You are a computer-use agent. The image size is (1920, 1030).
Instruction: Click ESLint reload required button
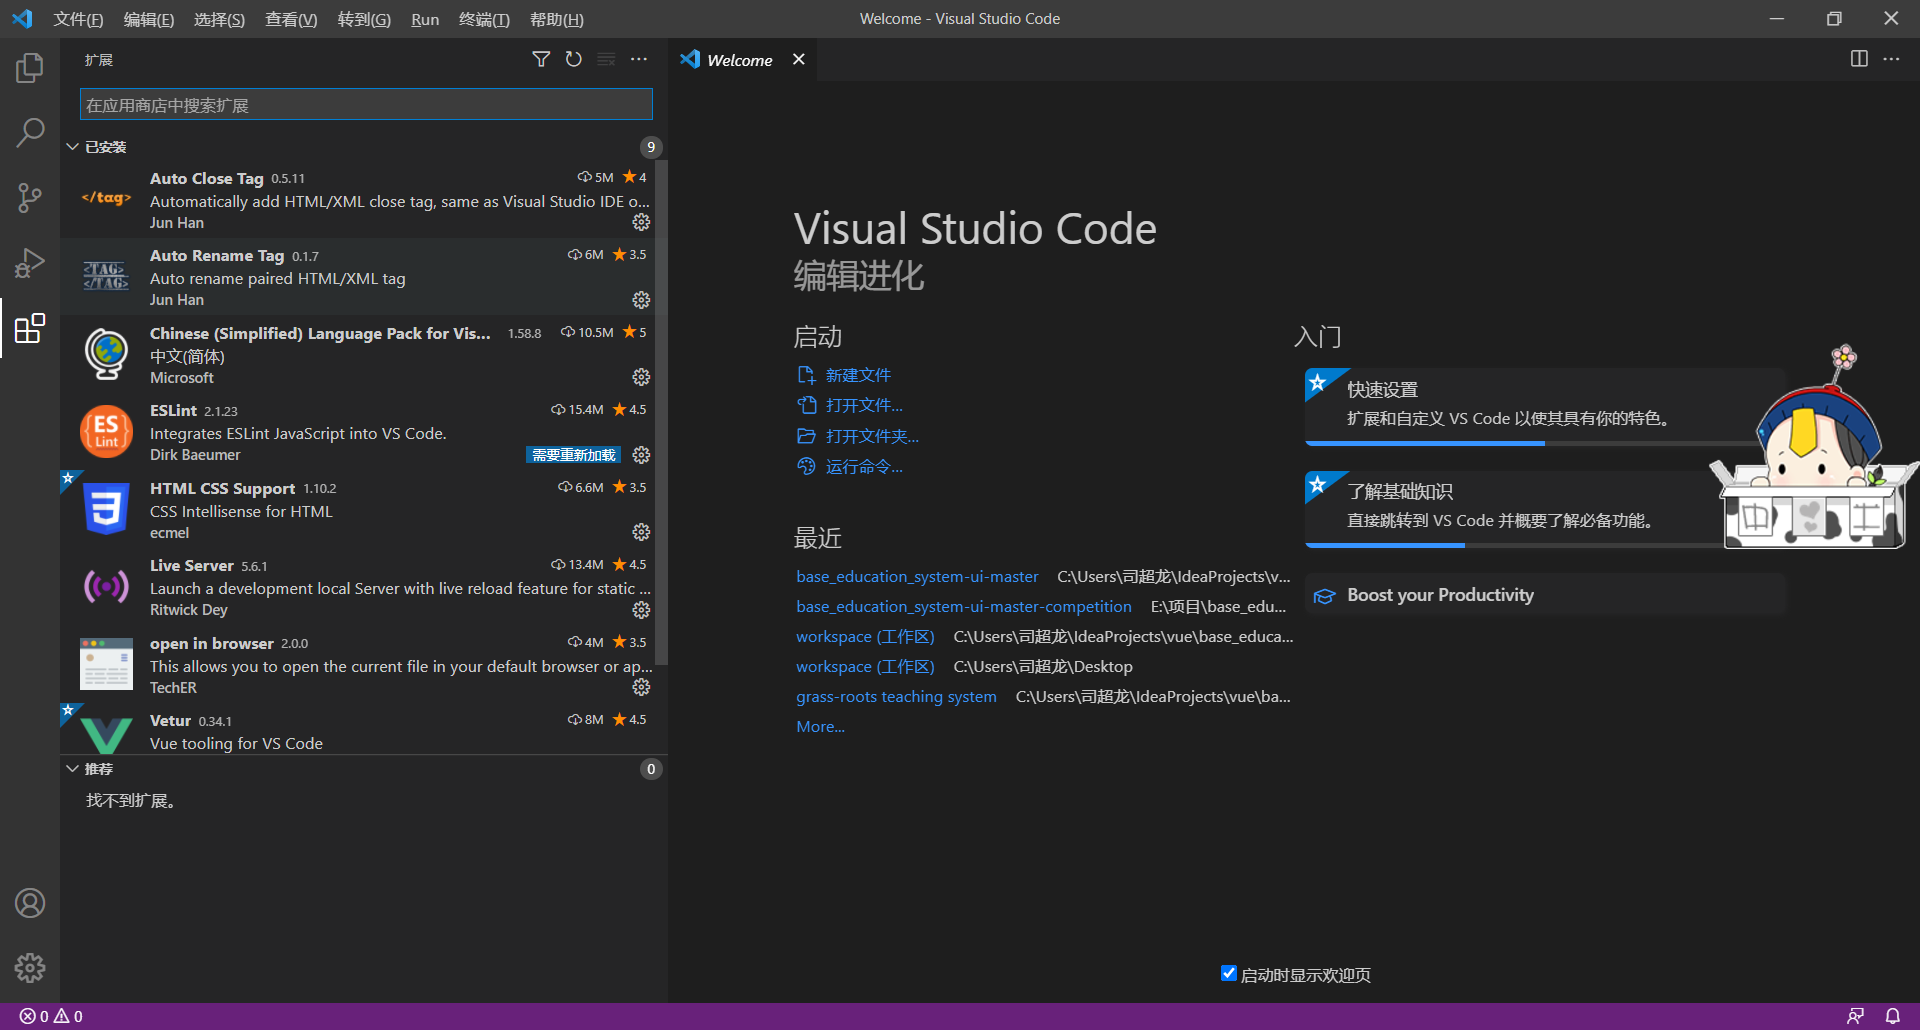tap(574, 455)
